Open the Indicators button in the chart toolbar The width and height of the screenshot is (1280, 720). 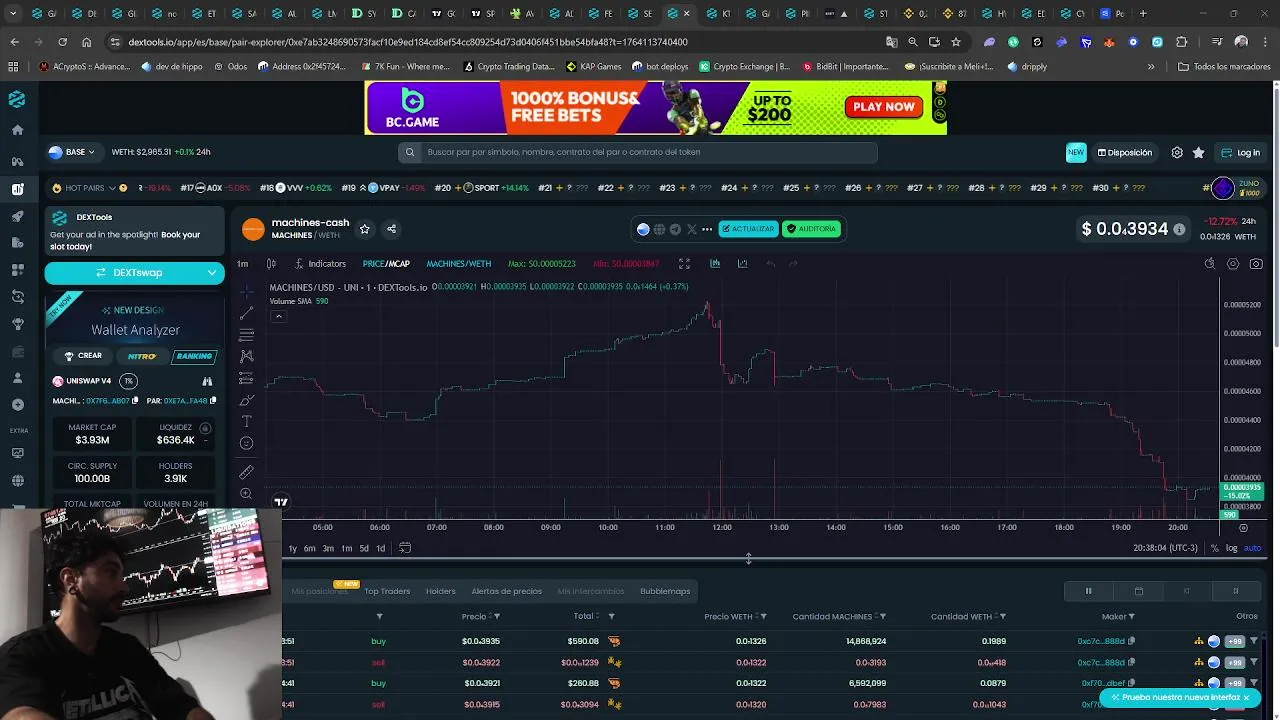pos(320,264)
